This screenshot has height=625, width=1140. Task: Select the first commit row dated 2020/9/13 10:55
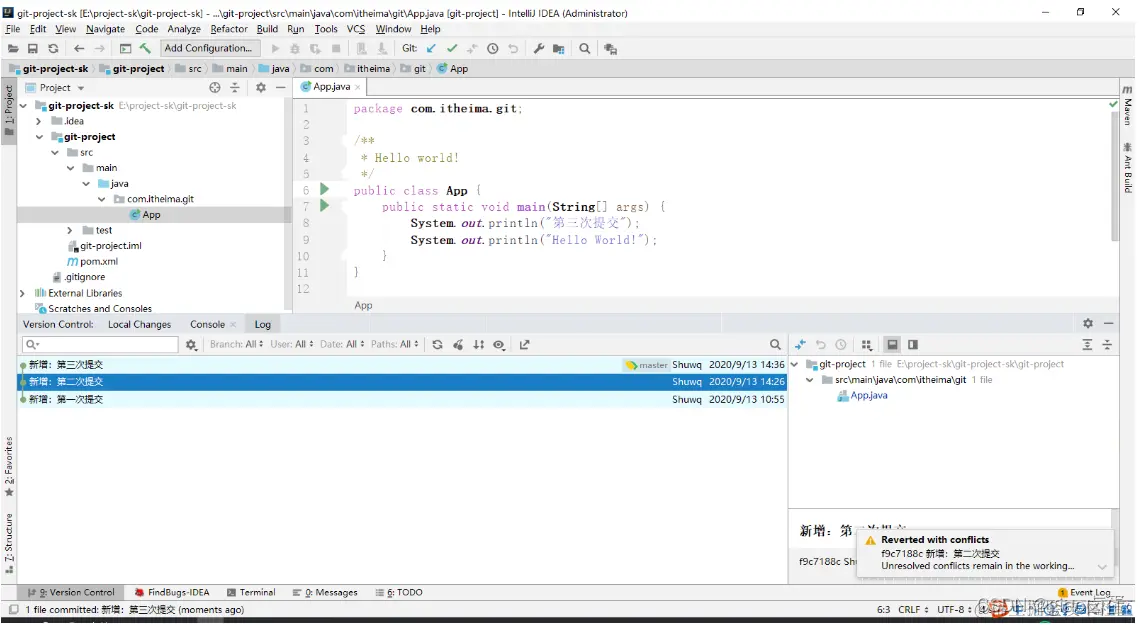click(x=402, y=400)
